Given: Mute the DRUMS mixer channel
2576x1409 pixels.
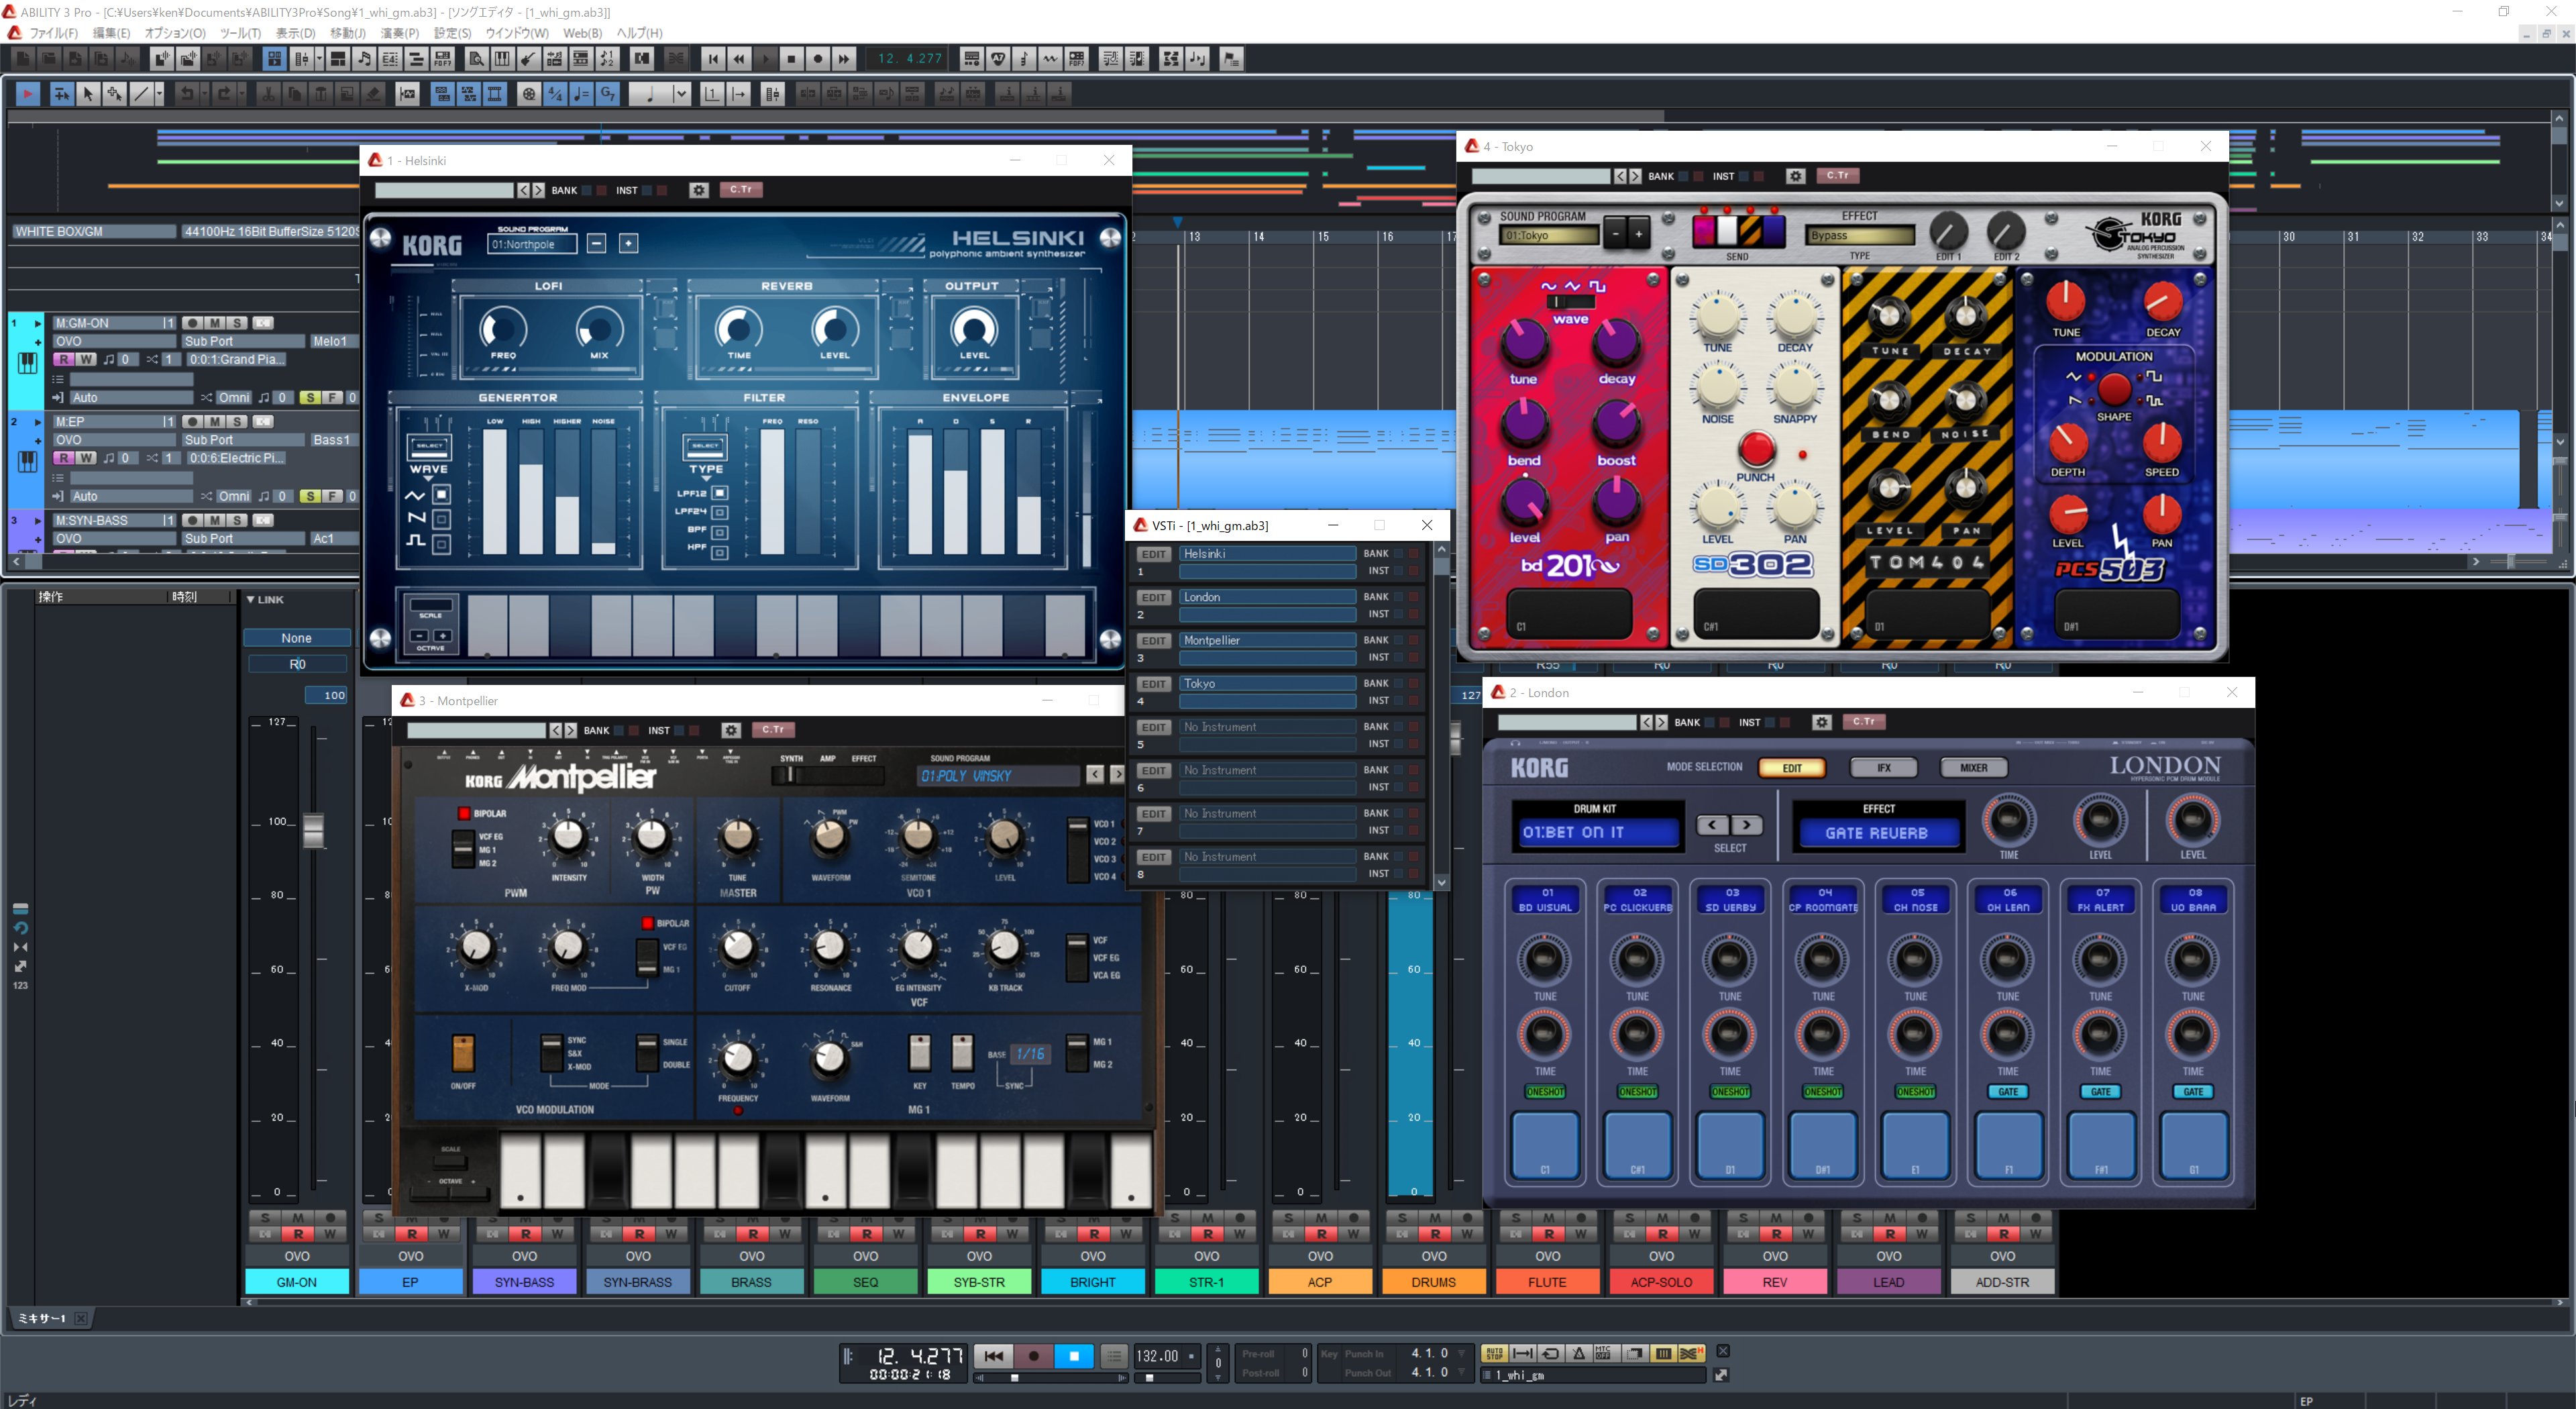Looking at the screenshot, I should (x=1434, y=1218).
